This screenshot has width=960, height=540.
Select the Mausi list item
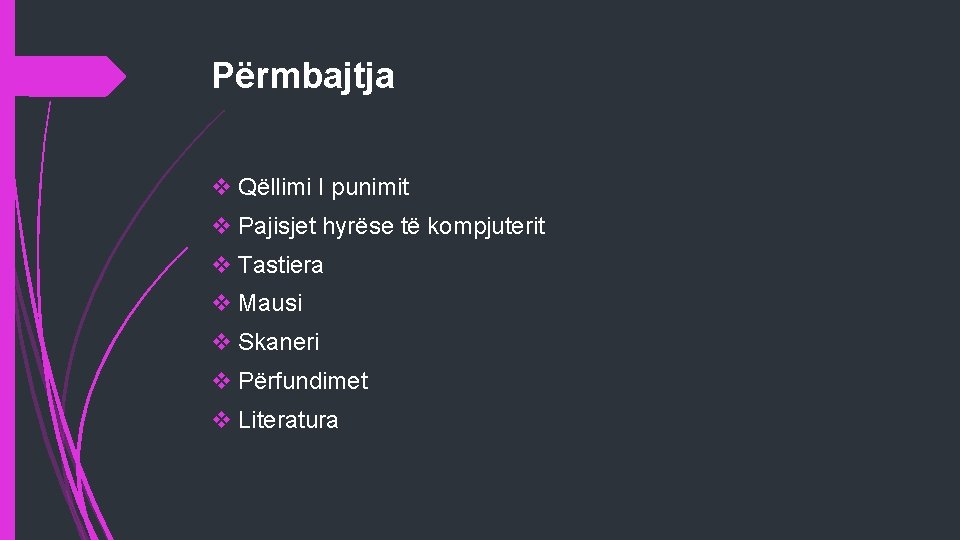(x=270, y=303)
